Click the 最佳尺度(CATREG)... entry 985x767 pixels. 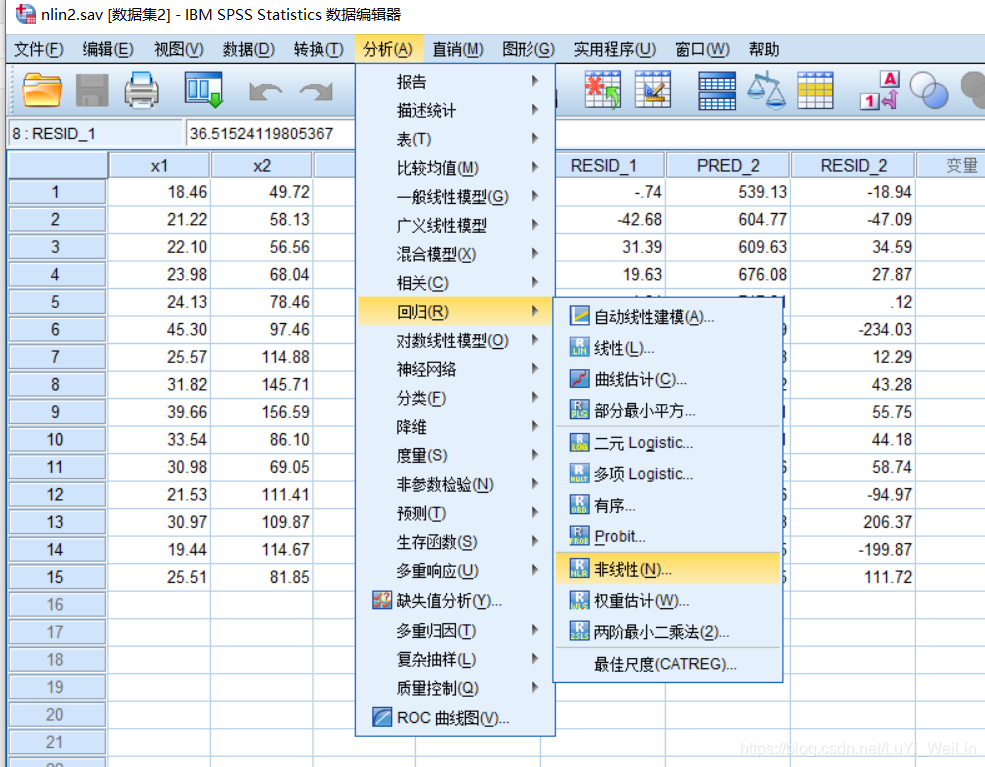(x=668, y=664)
